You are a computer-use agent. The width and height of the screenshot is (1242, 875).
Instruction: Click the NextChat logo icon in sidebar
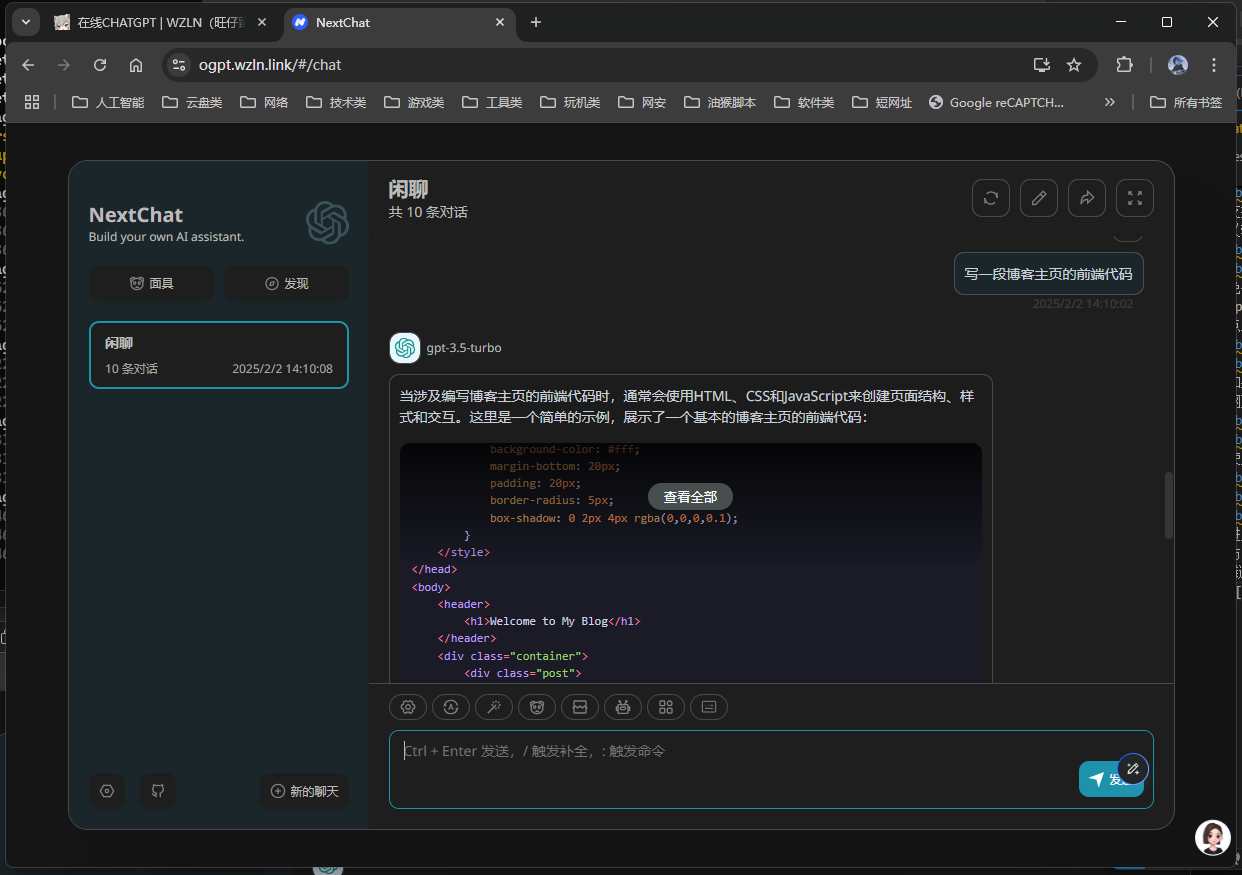[328, 222]
